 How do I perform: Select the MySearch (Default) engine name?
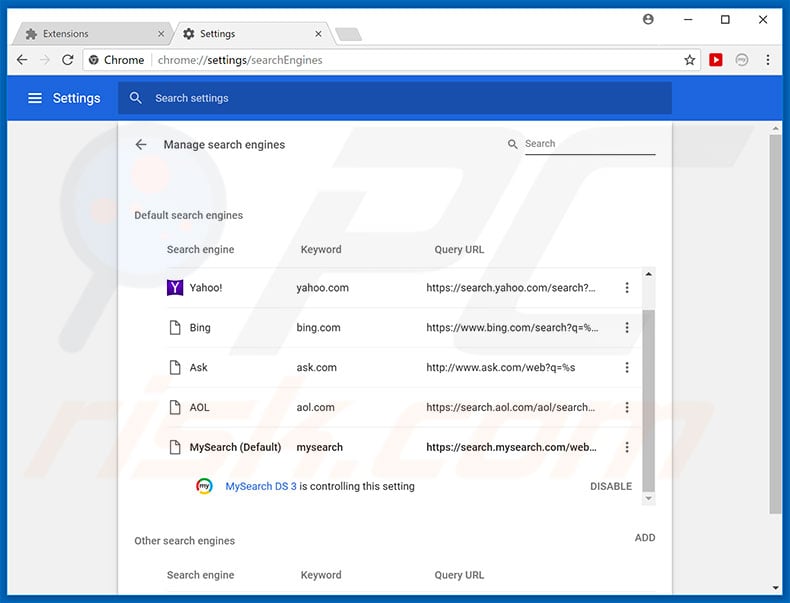coord(235,447)
